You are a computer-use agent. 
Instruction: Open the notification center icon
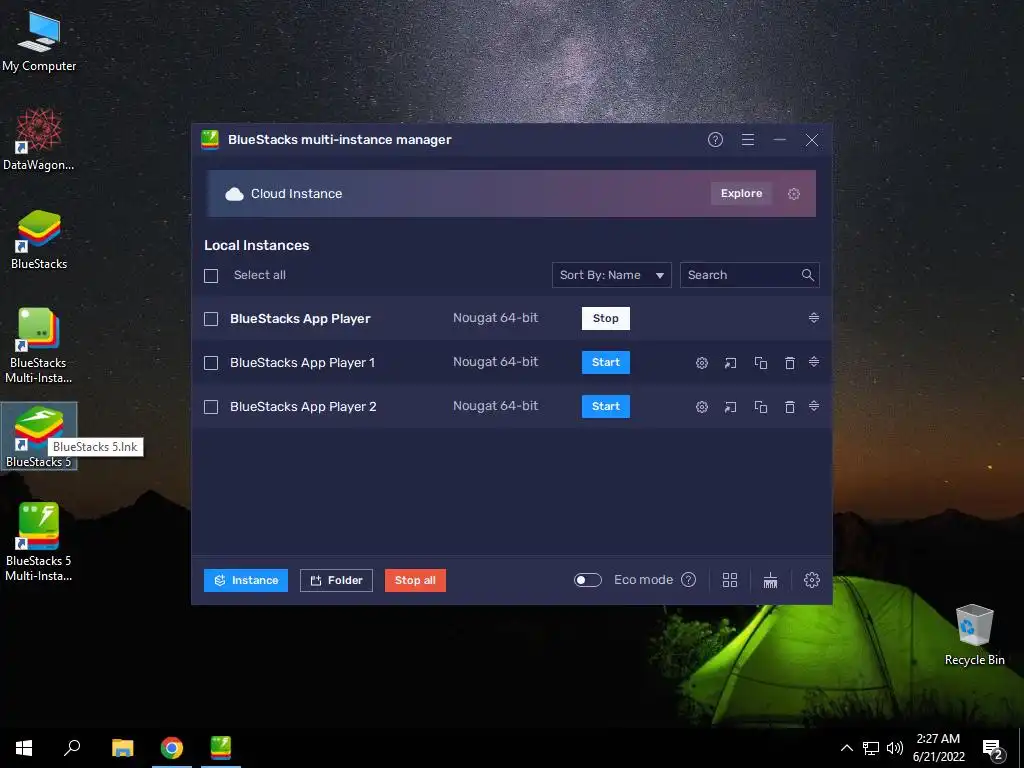tap(993, 748)
